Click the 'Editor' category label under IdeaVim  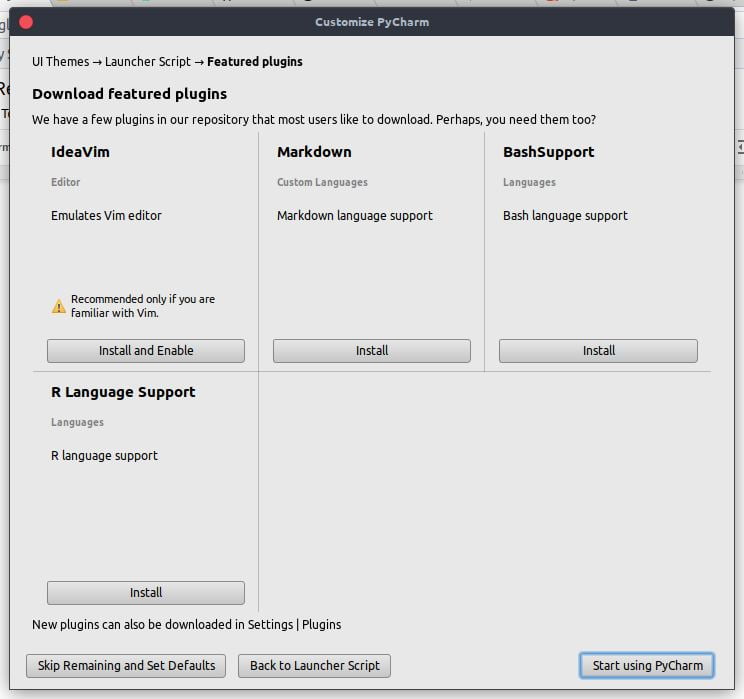point(65,182)
